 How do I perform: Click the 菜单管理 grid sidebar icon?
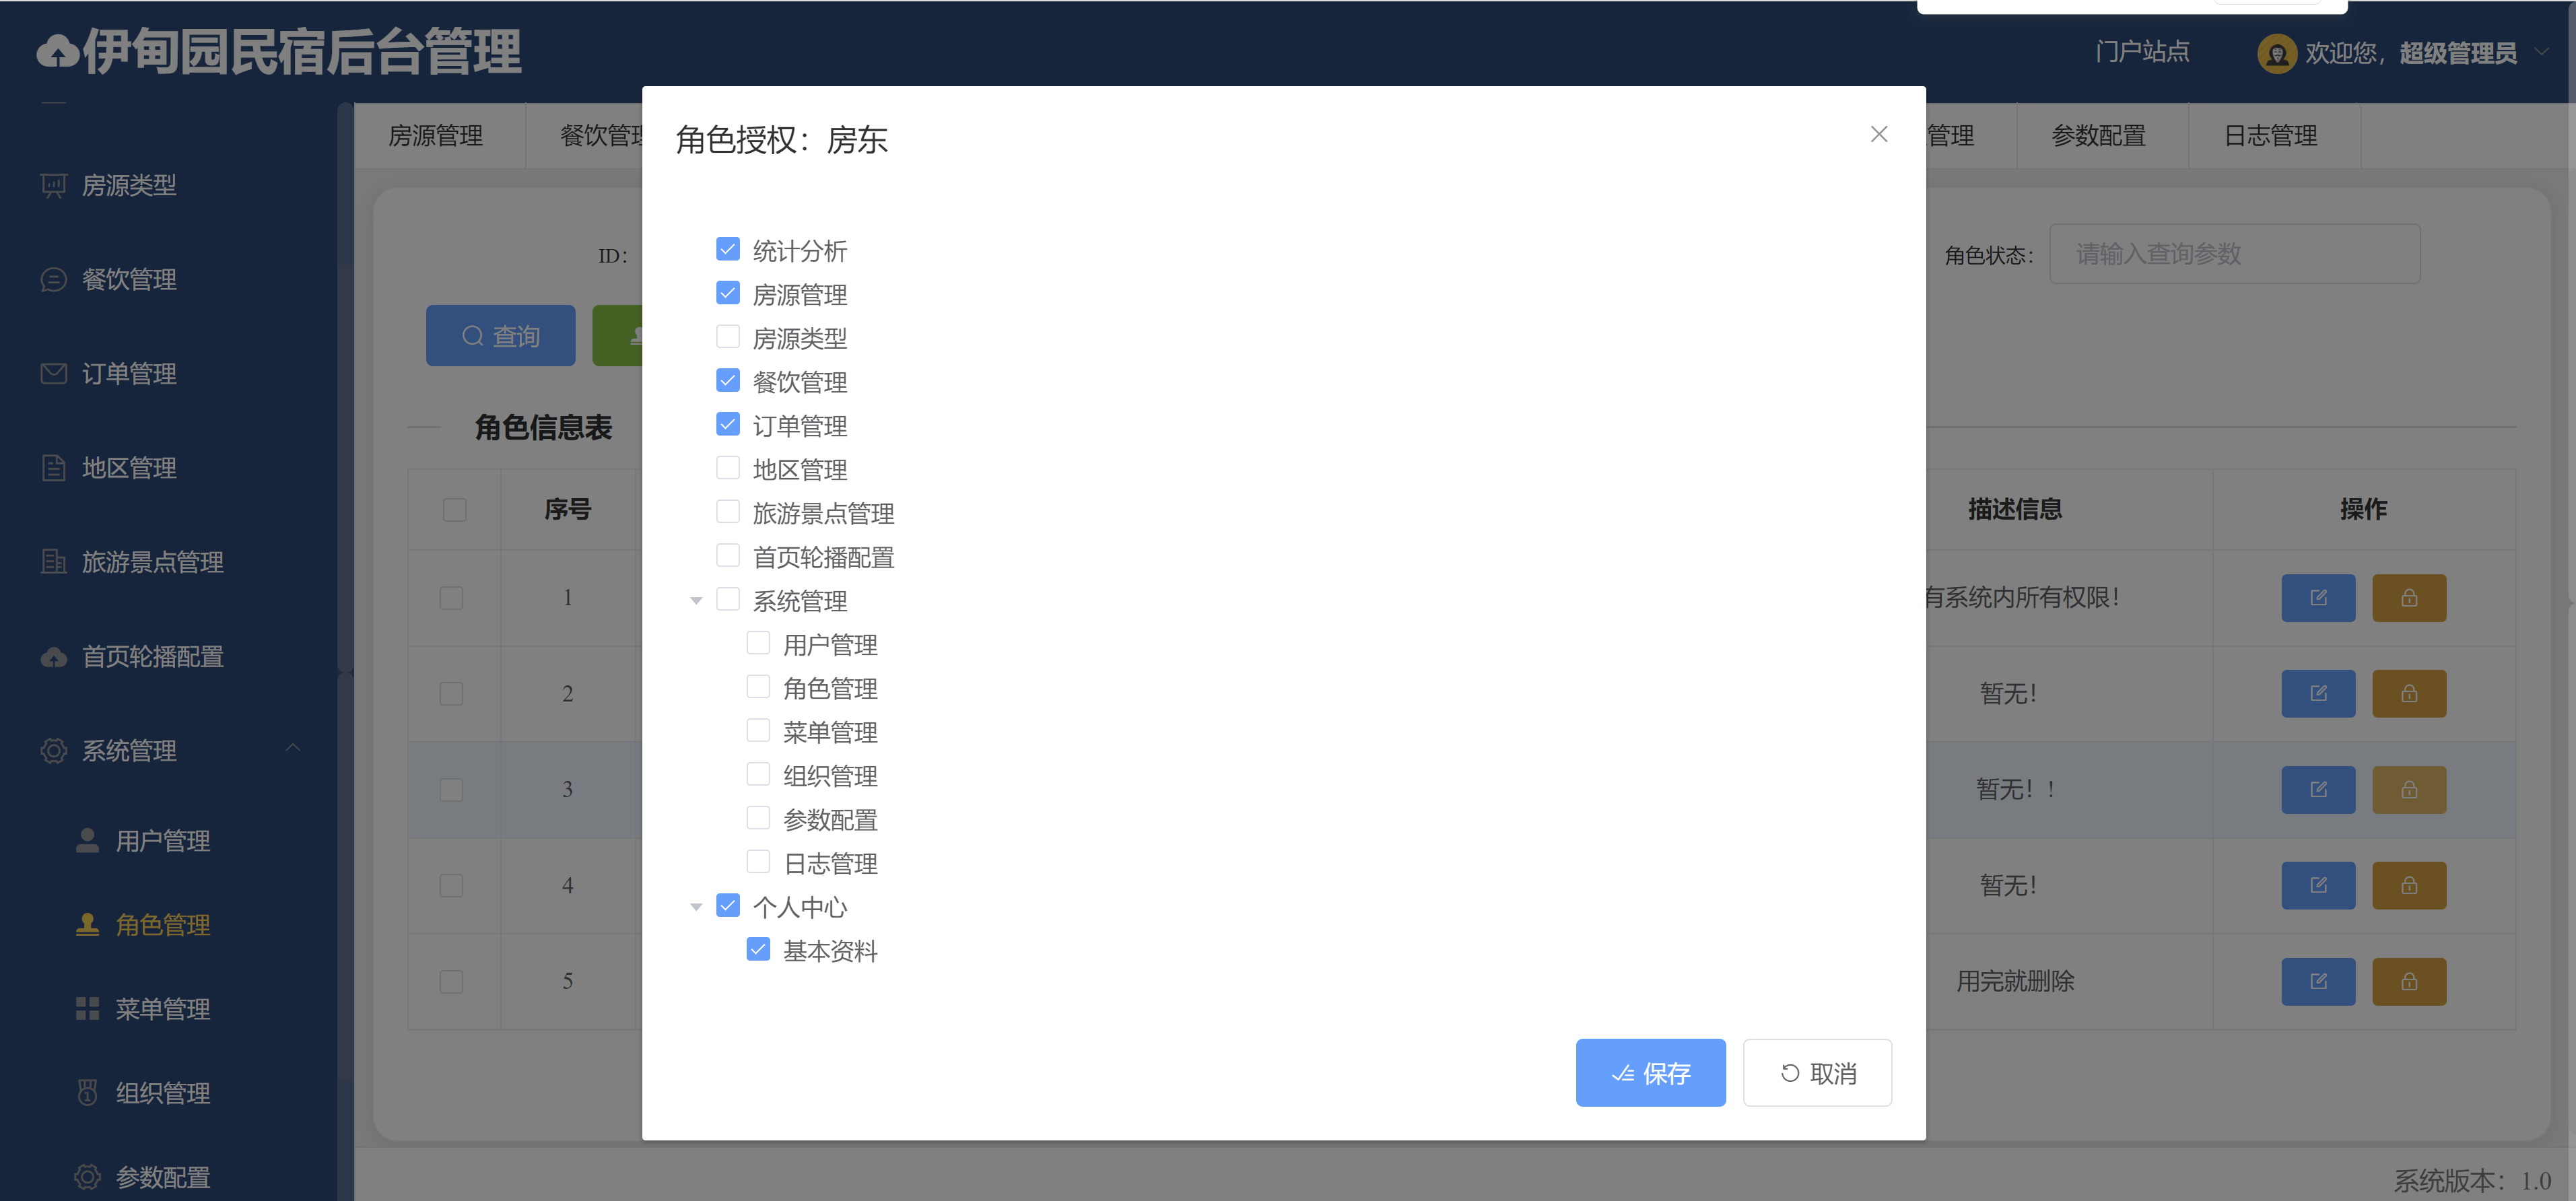[x=87, y=1008]
